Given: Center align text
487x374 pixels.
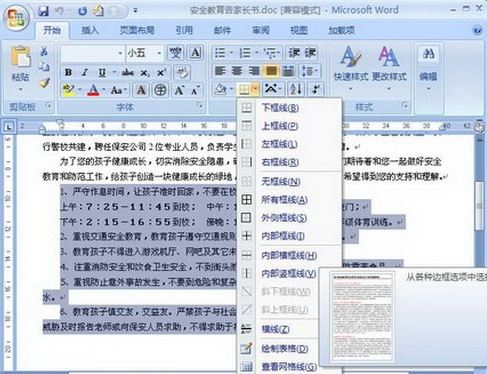Looking at the screenshot, I should click(x=237, y=71).
